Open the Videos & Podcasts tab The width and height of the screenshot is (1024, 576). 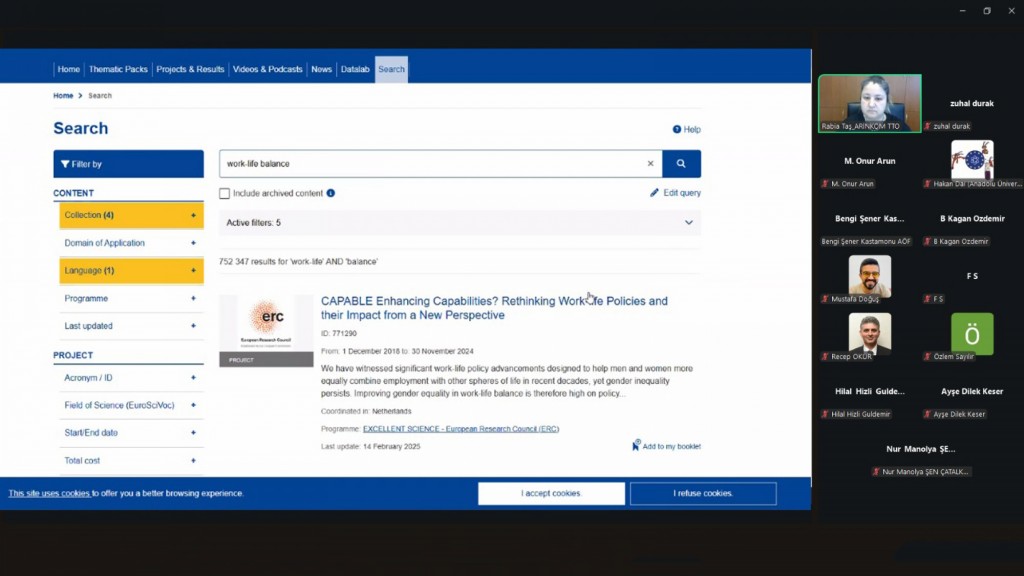pos(268,69)
